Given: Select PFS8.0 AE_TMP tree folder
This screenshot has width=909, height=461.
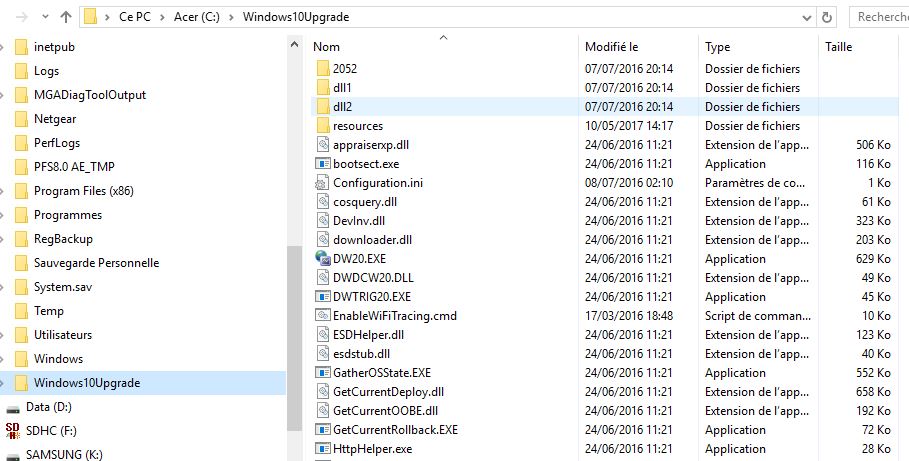Looking at the screenshot, I should pos(74,167).
